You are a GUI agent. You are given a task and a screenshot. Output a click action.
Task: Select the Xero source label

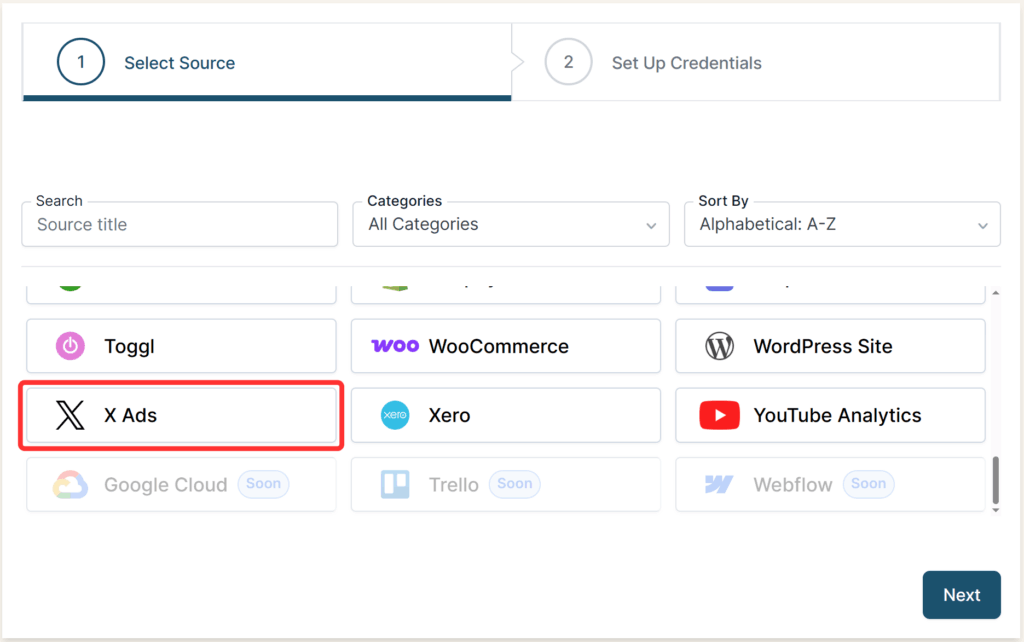[x=449, y=415]
